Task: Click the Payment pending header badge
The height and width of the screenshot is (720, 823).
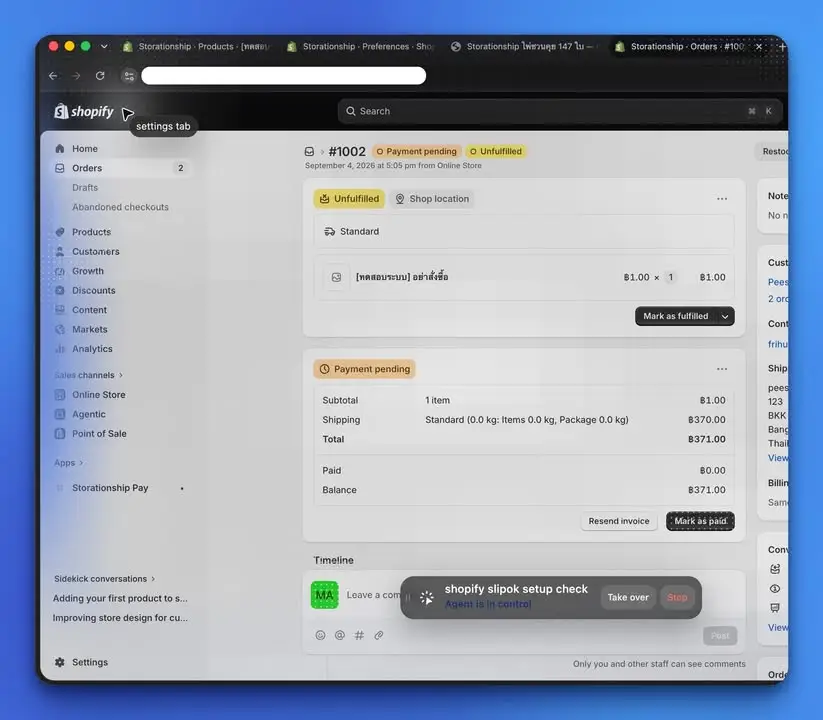Action: click(417, 151)
